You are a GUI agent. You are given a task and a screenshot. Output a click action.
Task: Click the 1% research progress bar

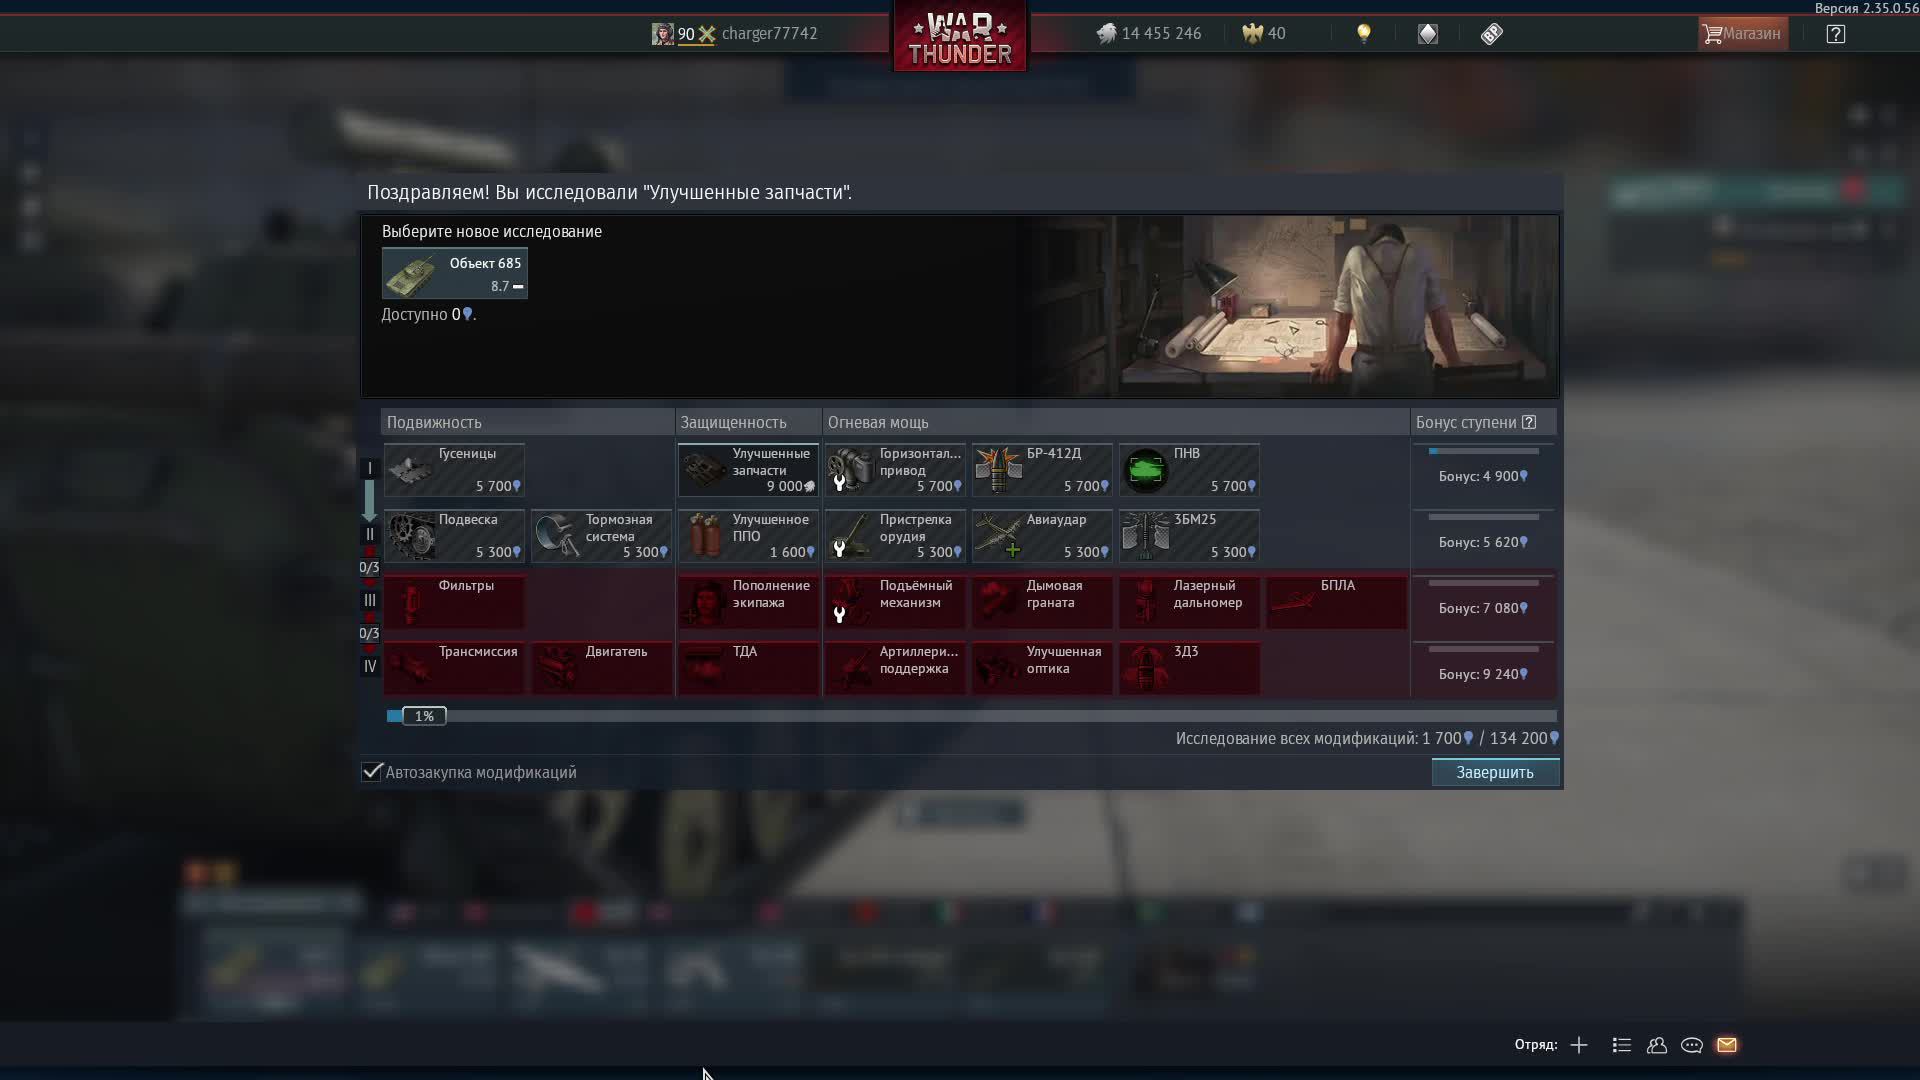click(424, 716)
